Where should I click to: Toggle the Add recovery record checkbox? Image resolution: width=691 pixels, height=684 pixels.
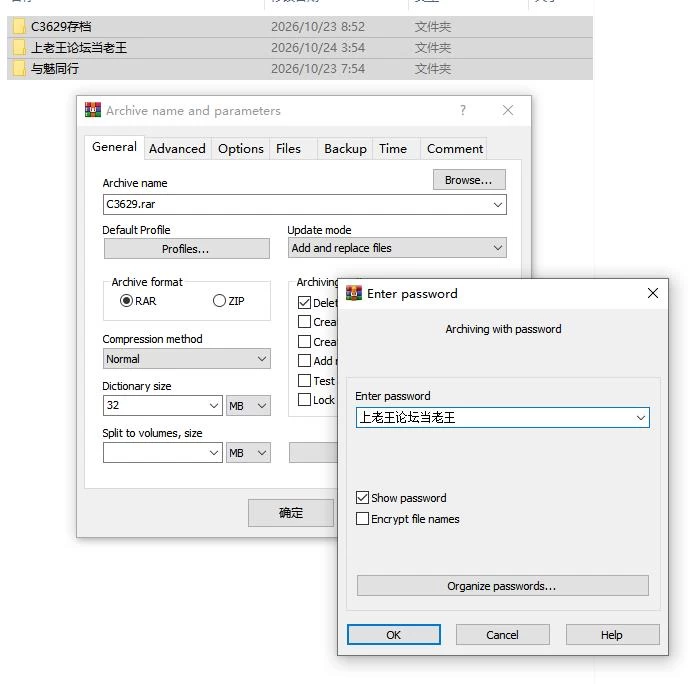304,361
